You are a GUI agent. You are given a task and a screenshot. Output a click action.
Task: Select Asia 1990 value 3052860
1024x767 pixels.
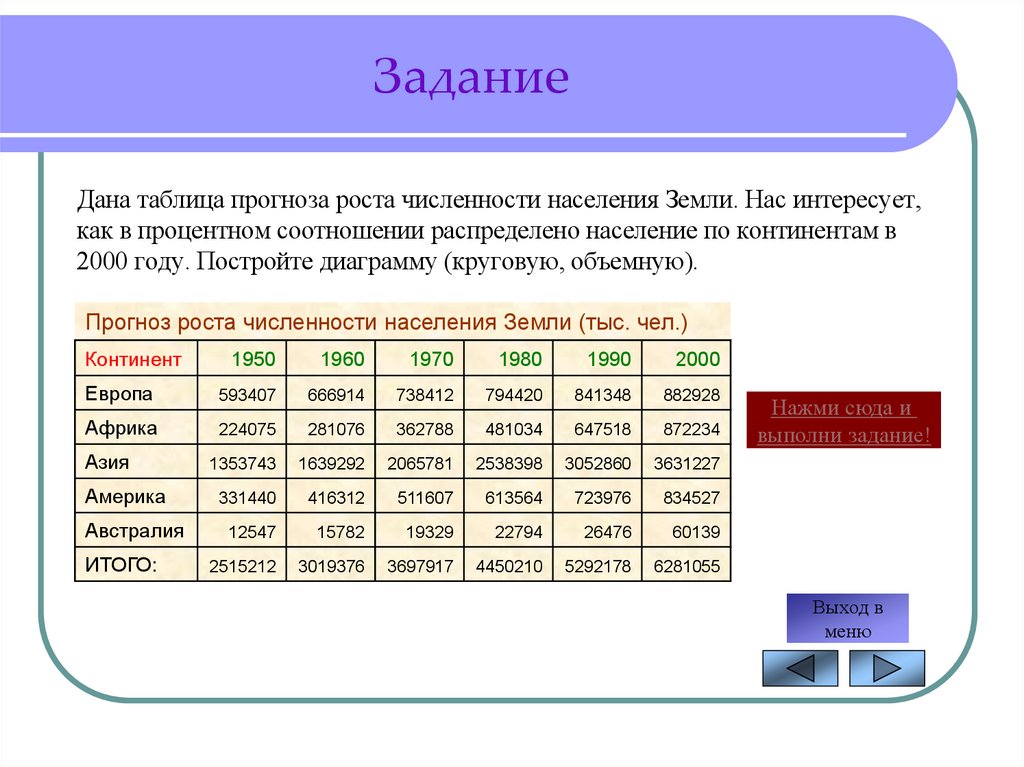[597, 463]
